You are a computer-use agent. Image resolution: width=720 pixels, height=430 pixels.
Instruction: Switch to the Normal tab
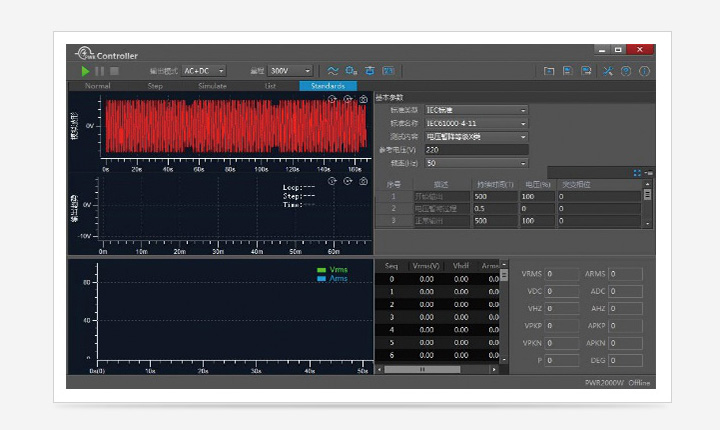(98, 86)
